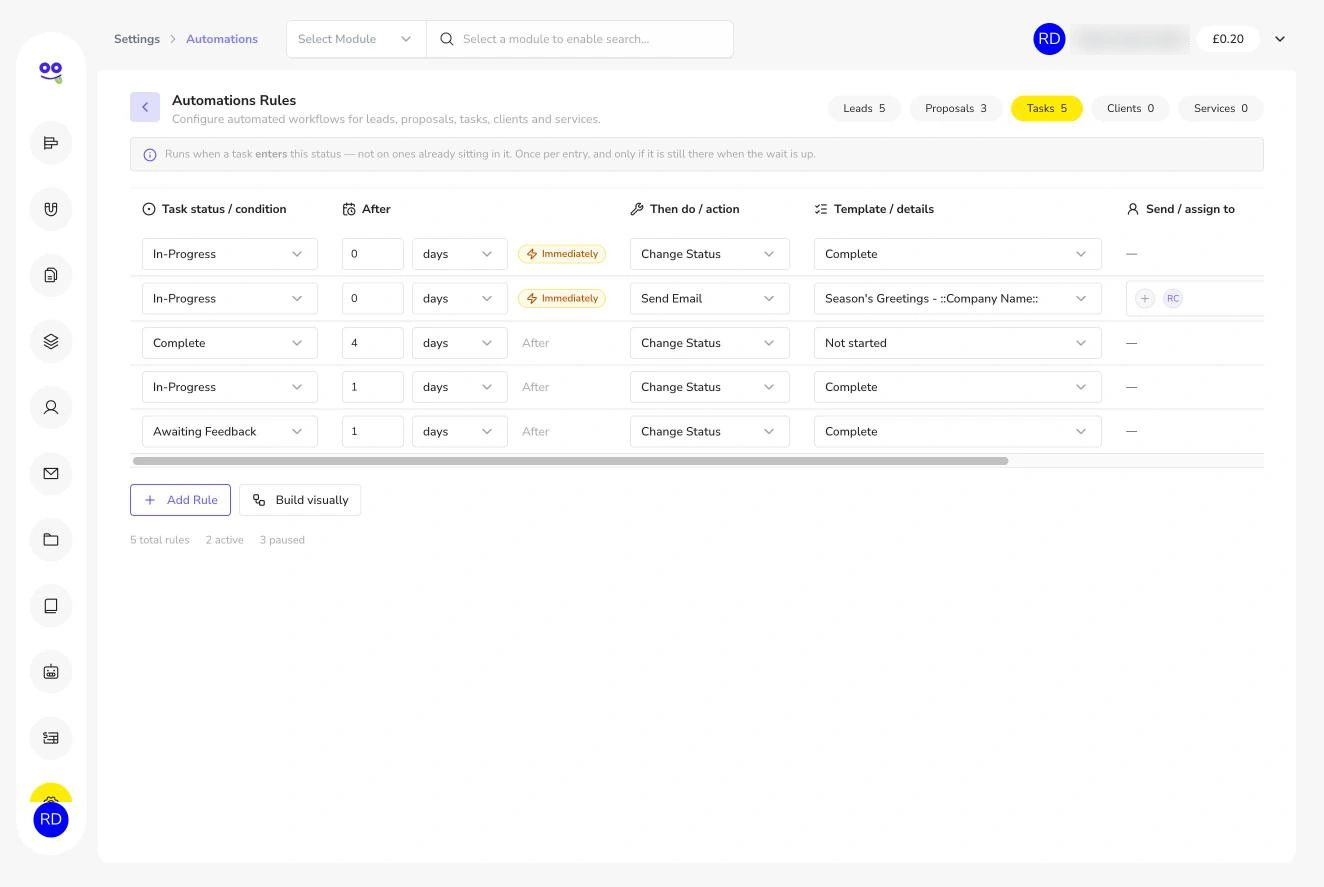Click the horizontal scrollbar under the rules table
This screenshot has width=1324, height=887.
pyautogui.click(x=570, y=461)
